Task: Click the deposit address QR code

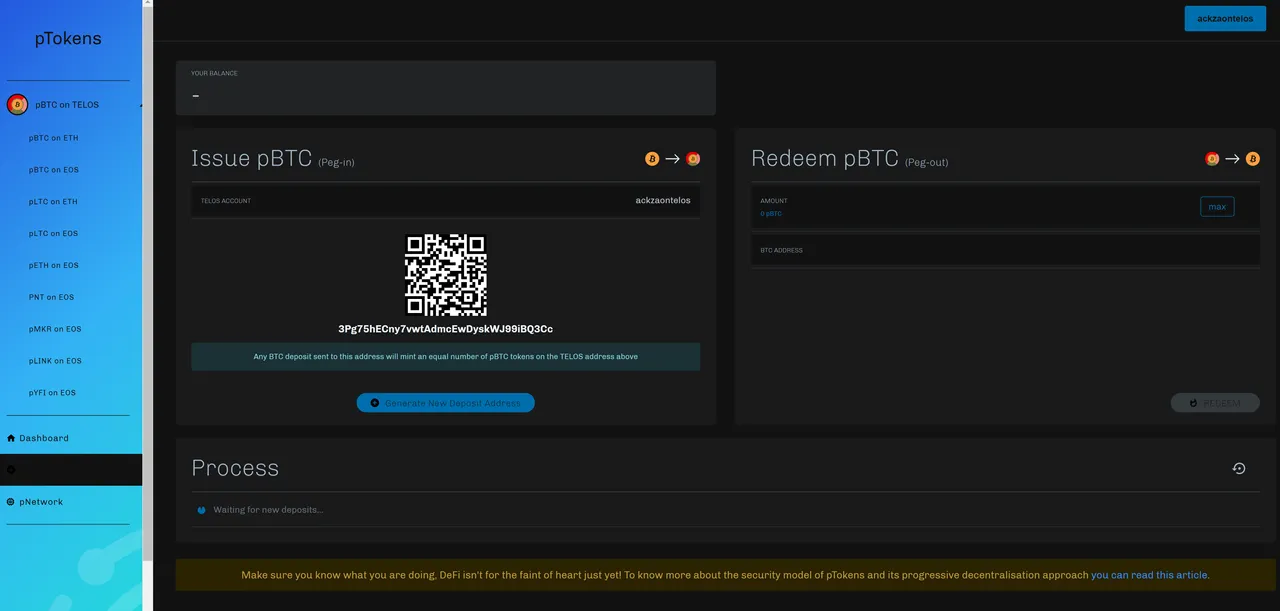Action: [446, 275]
